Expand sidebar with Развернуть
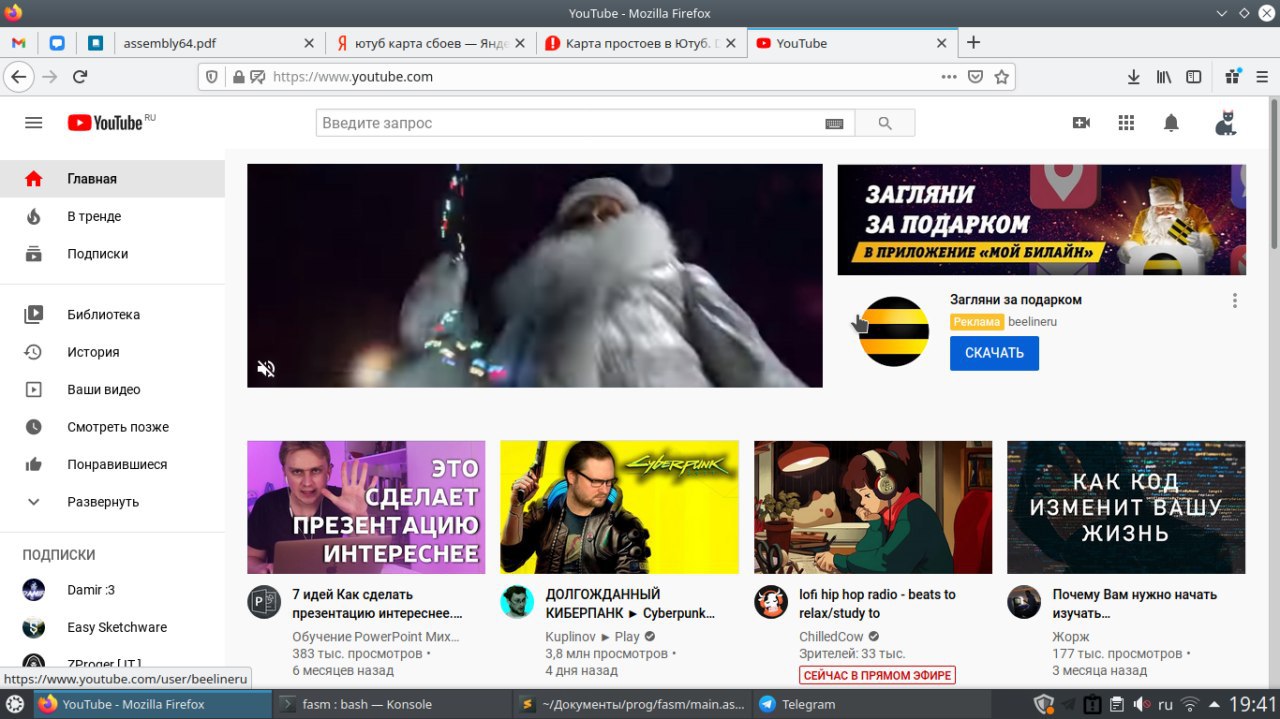 coord(112,502)
